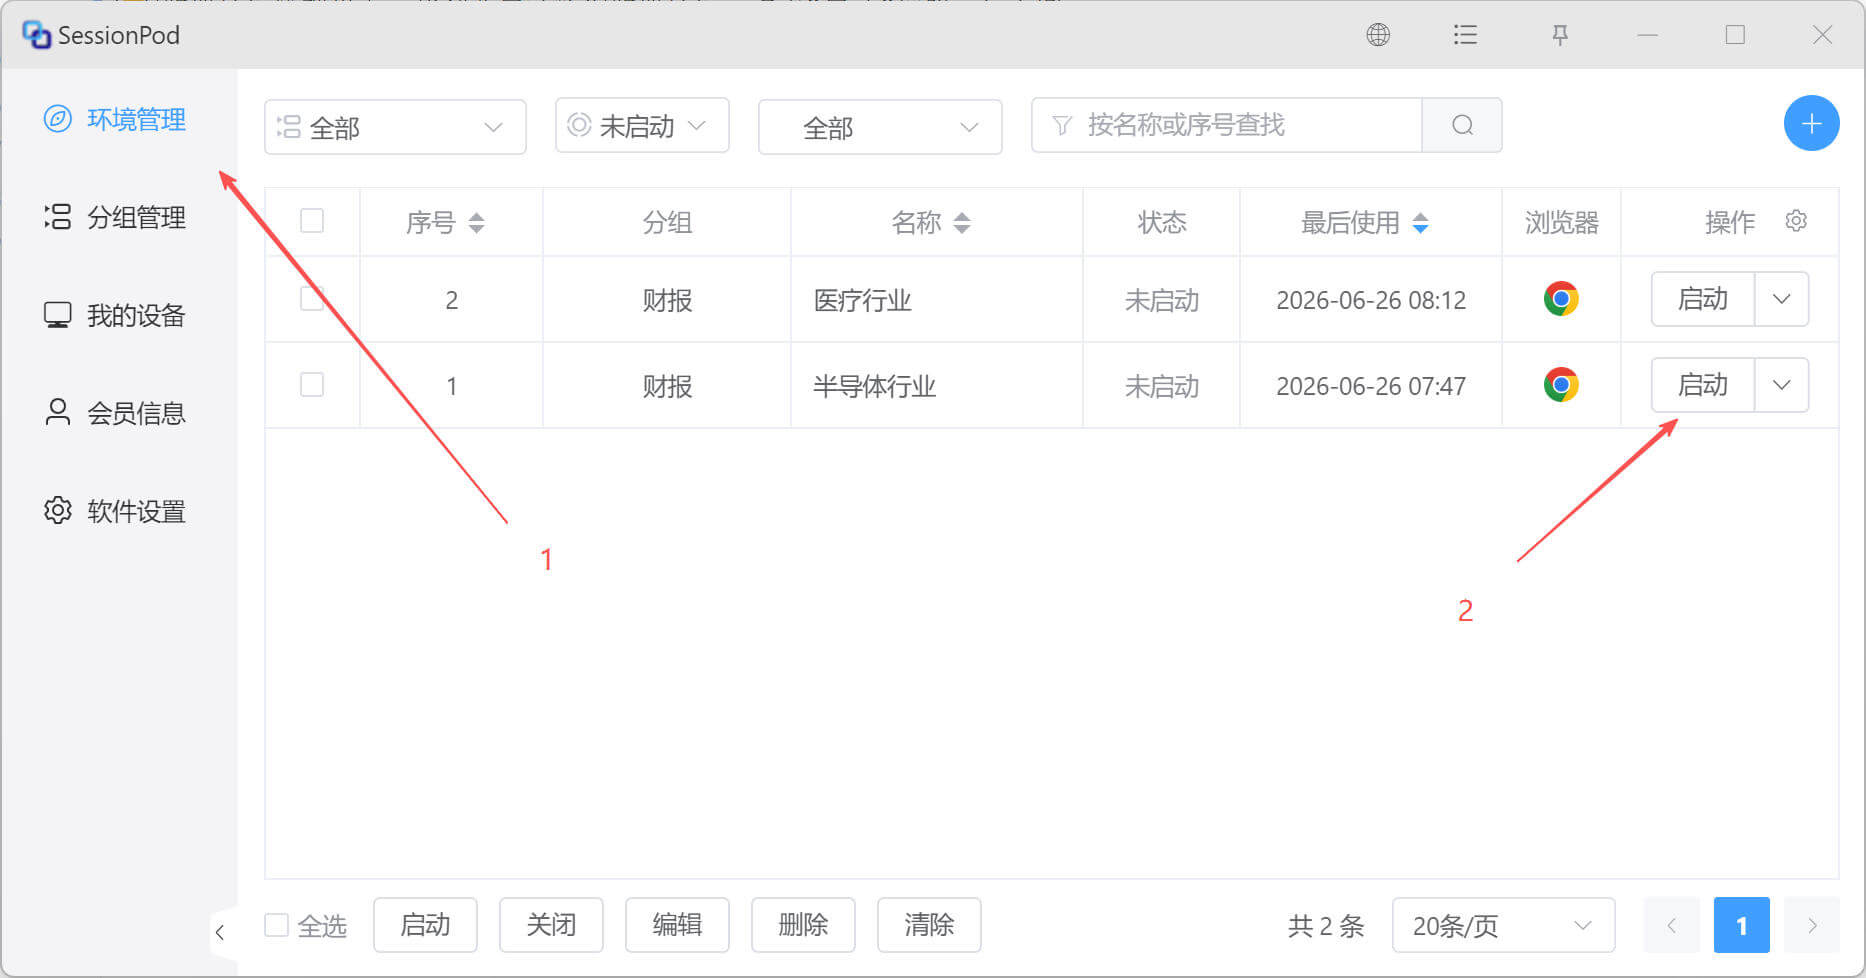Click the 删除 button at bottom
This screenshot has height=978, width=1866.
803,925
